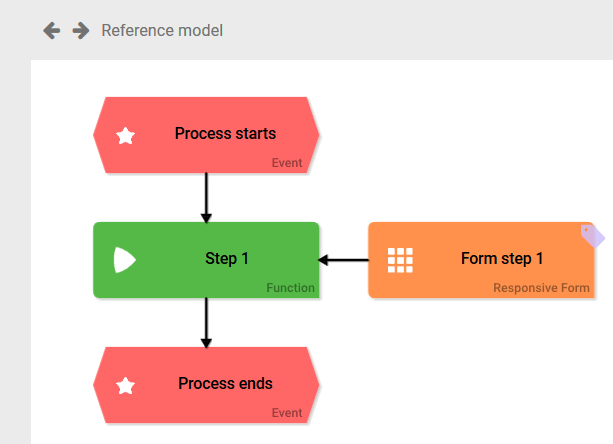Screen dimensions: 613x444
Task: Click the Reference model title
Action: click(x=162, y=31)
